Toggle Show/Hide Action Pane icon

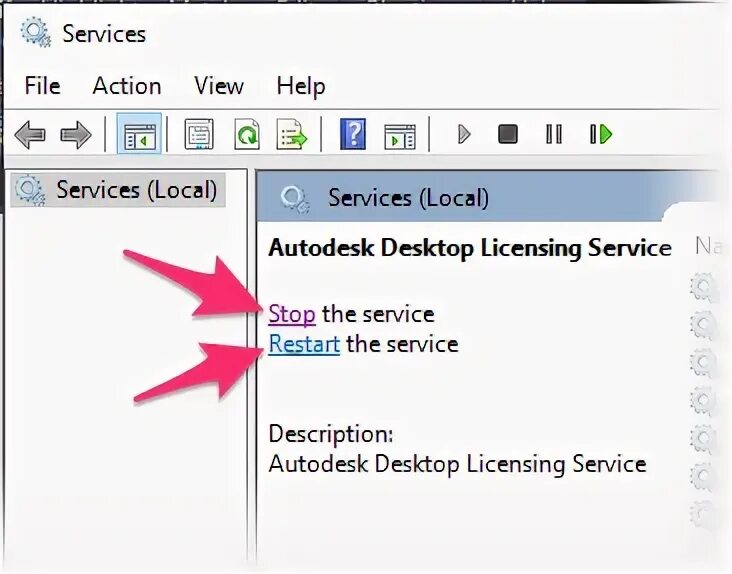point(400,136)
